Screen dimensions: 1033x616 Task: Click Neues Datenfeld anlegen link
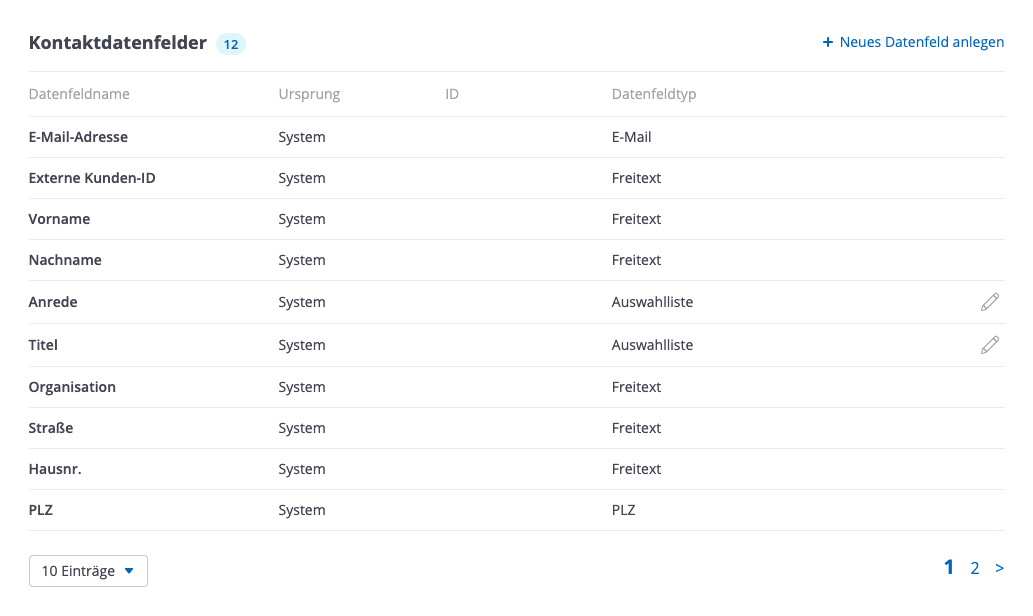pos(921,43)
